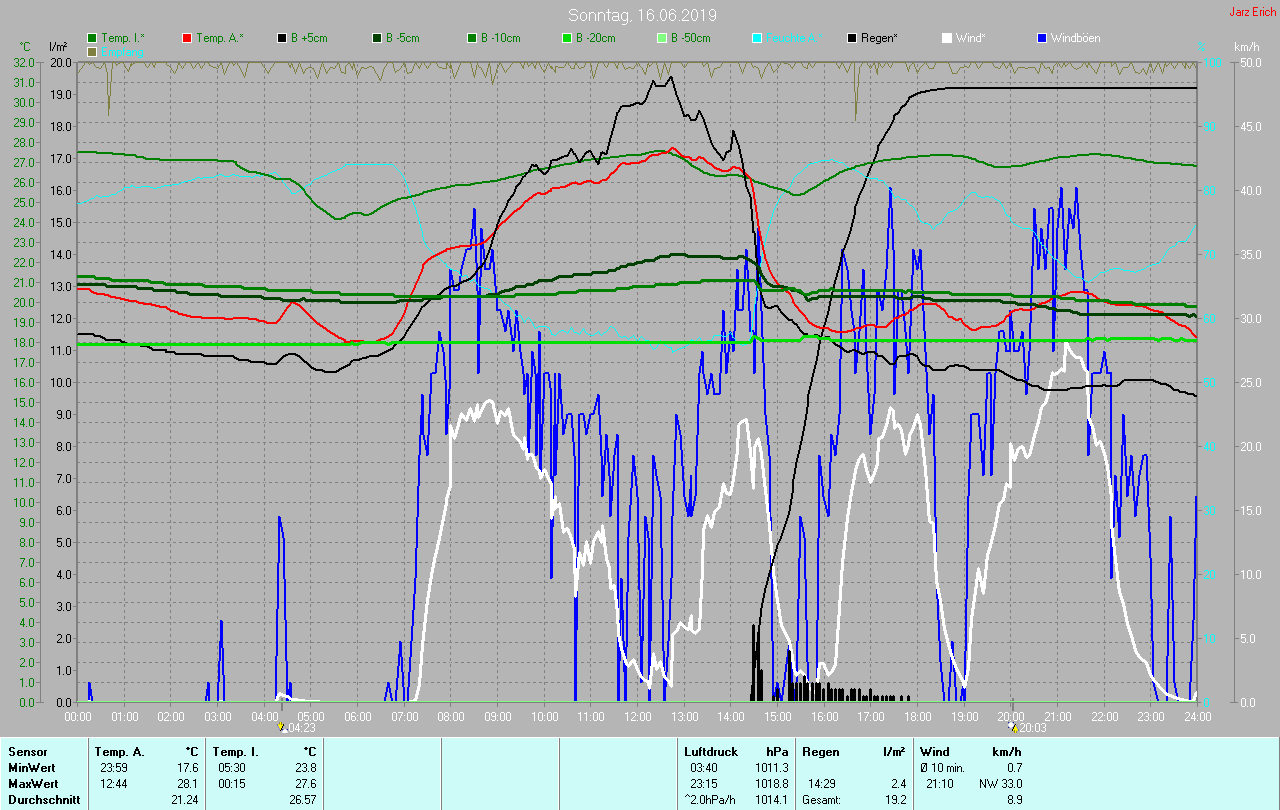Click the sunrise marker at 04:23
The height and width of the screenshot is (810, 1280).
(x=282, y=728)
